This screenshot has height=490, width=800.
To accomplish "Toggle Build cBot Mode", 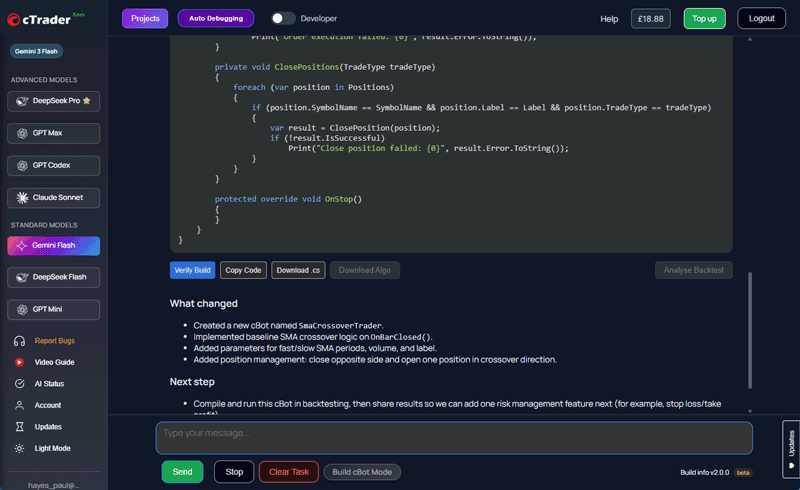I will (362, 472).
